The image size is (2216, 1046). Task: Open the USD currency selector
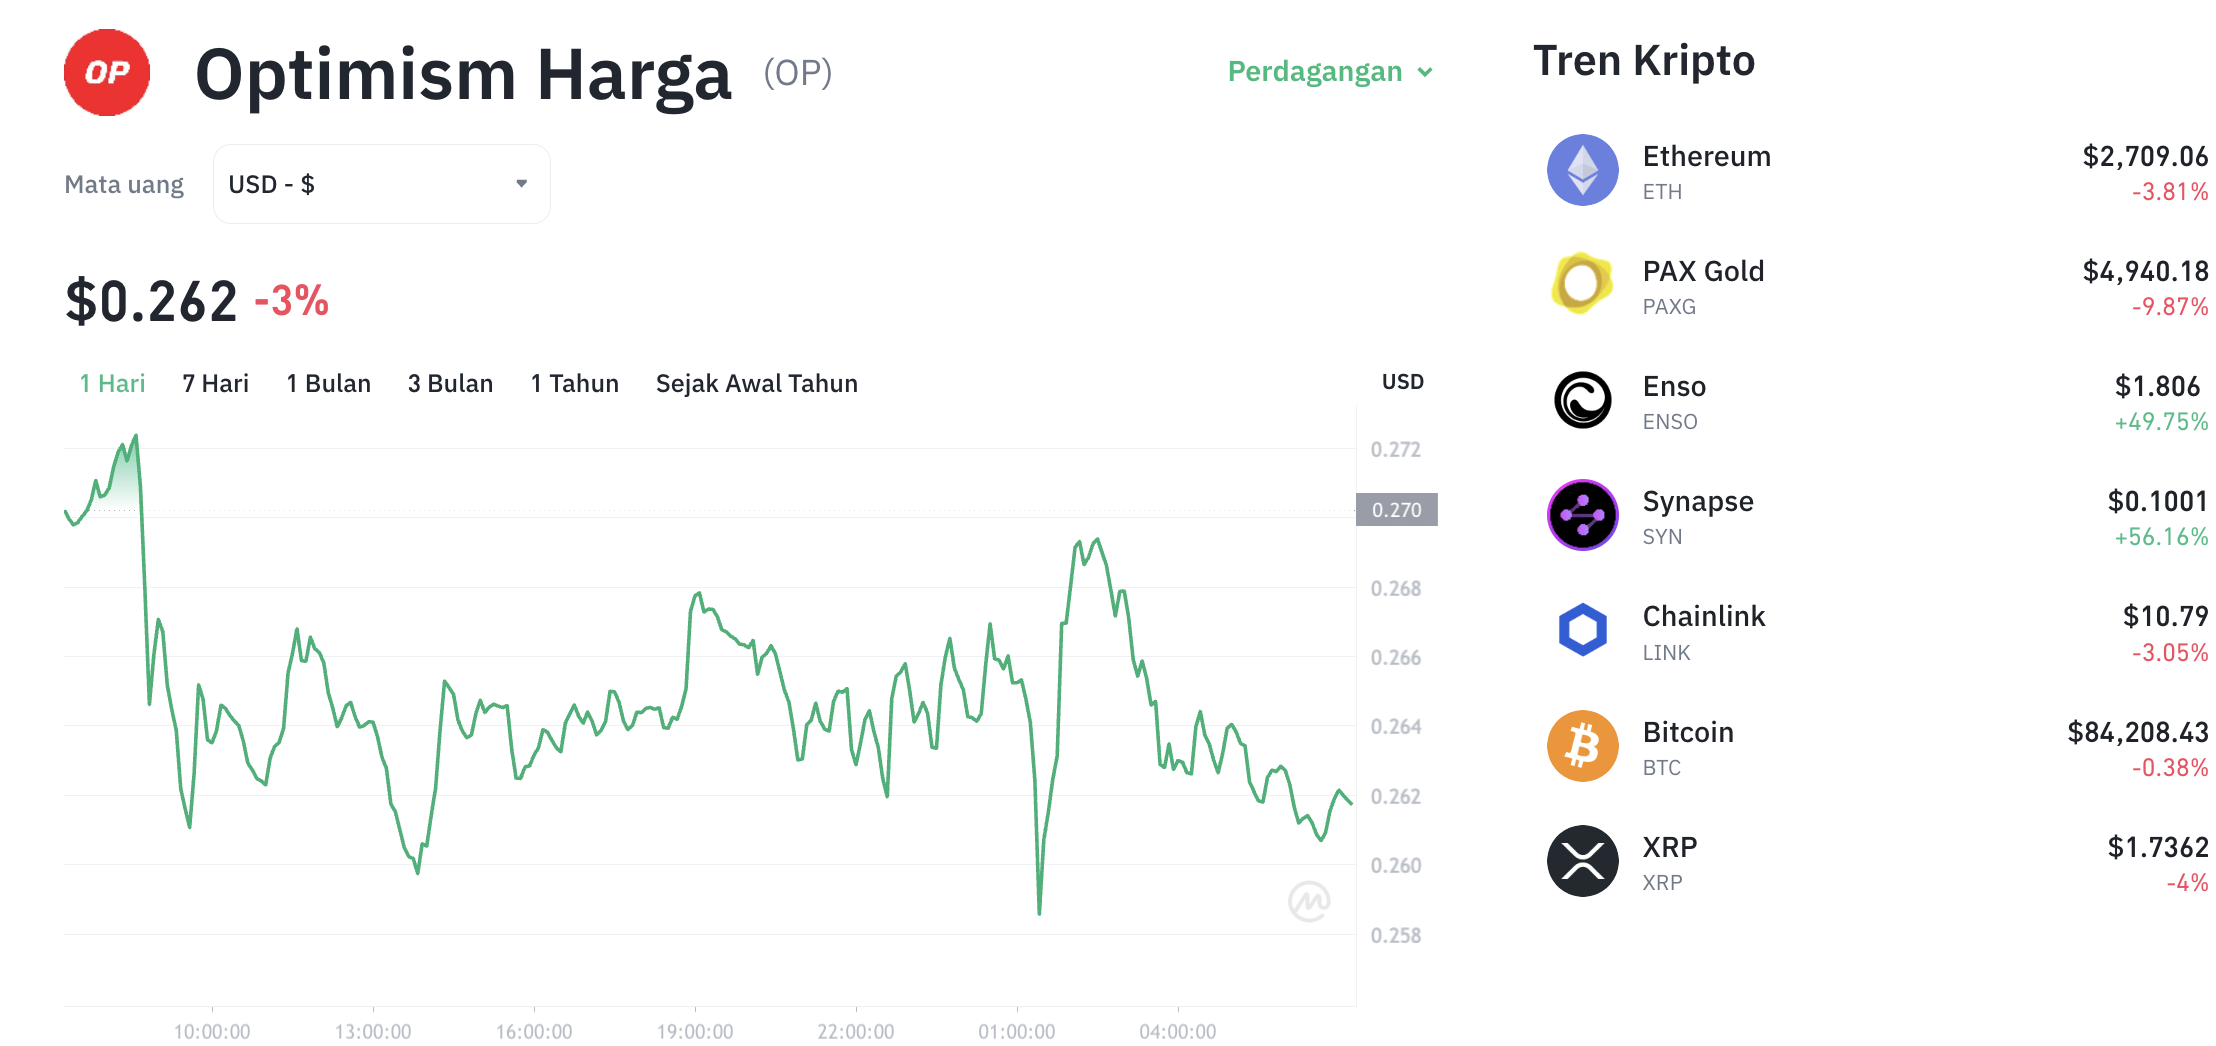(x=380, y=183)
